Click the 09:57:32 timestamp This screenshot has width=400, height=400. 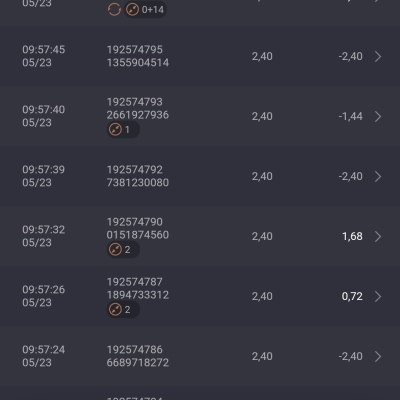tap(44, 230)
